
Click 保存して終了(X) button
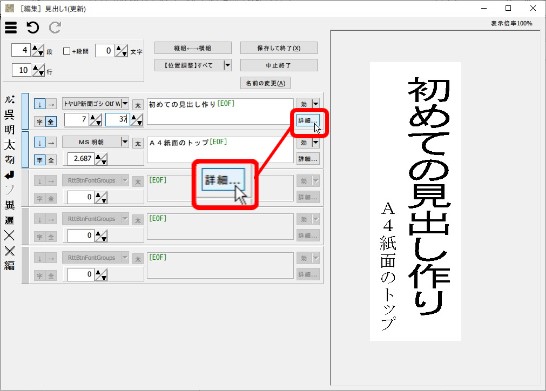(x=279, y=48)
